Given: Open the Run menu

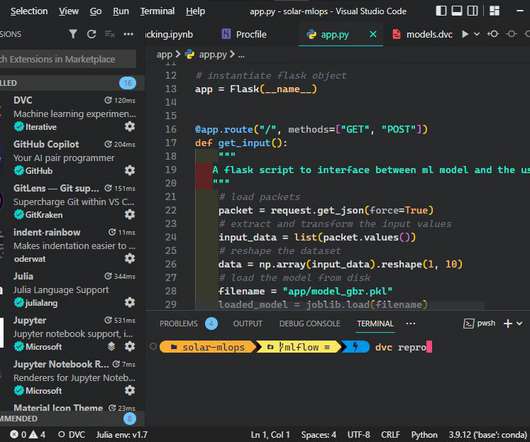Looking at the screenshot, I should pos(121,11).
